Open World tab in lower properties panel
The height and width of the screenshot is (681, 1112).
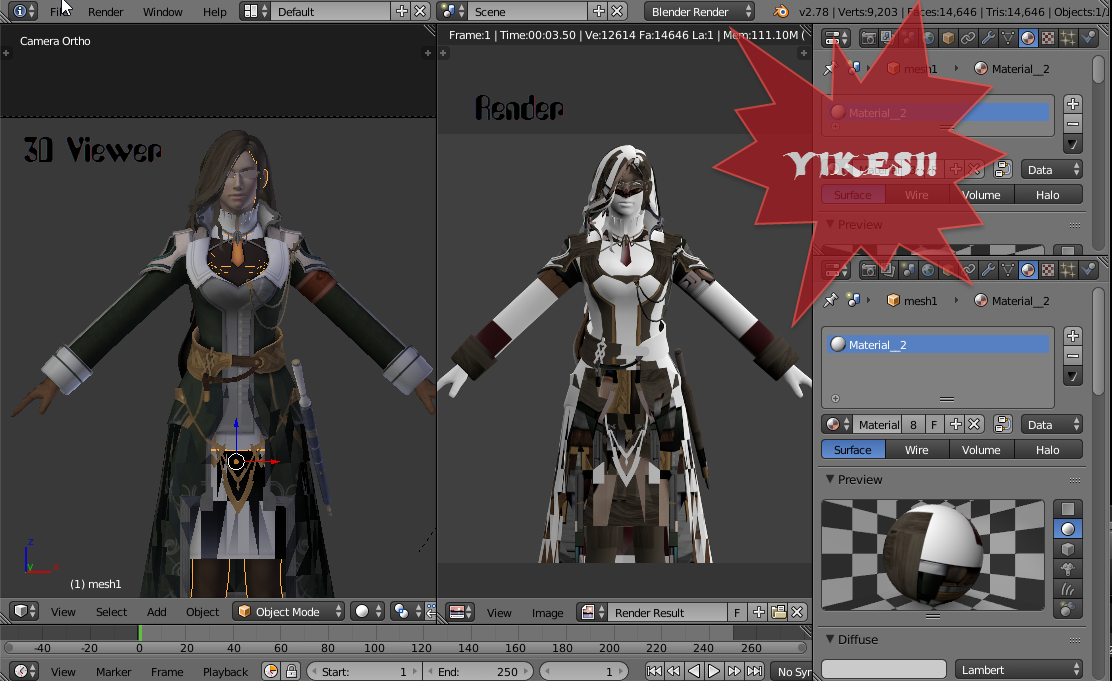click(x=928, y=270)
